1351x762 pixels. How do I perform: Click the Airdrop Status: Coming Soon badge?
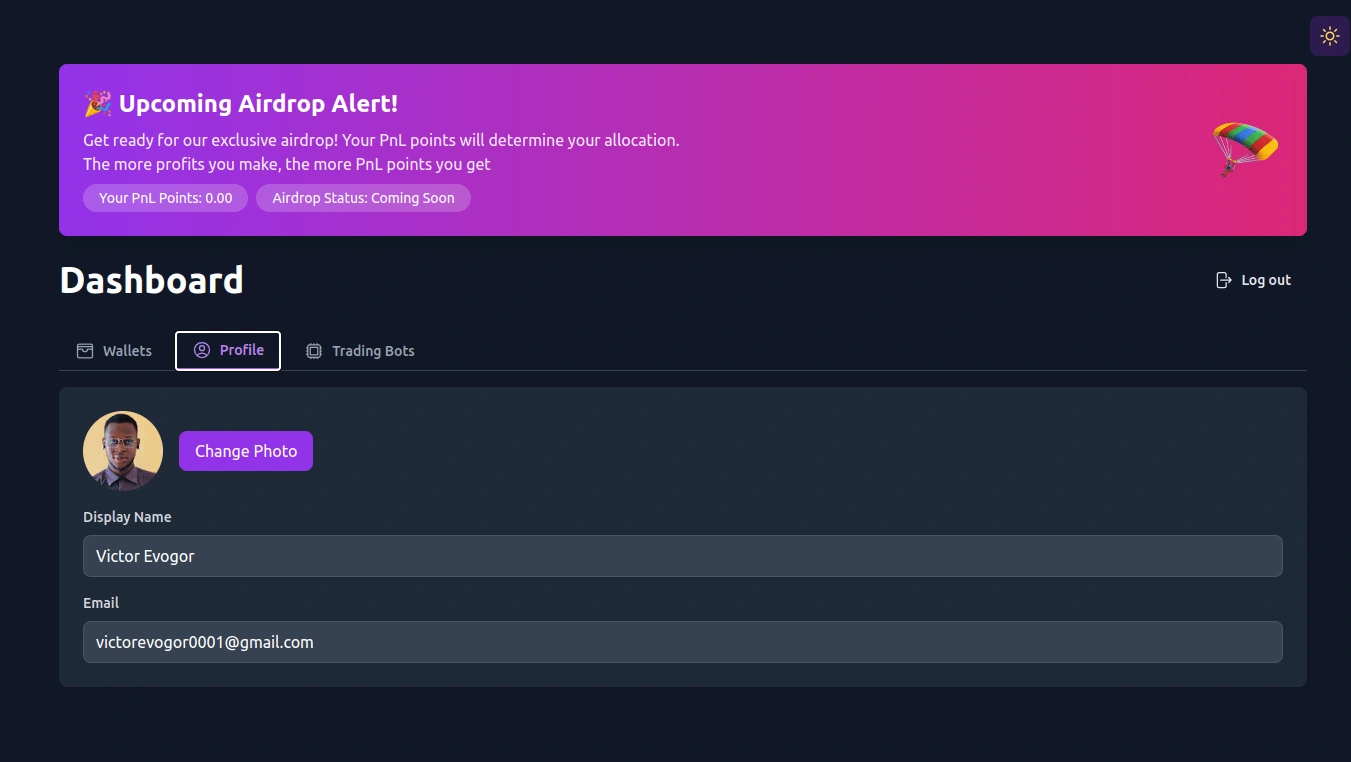[x=363, y=198]
